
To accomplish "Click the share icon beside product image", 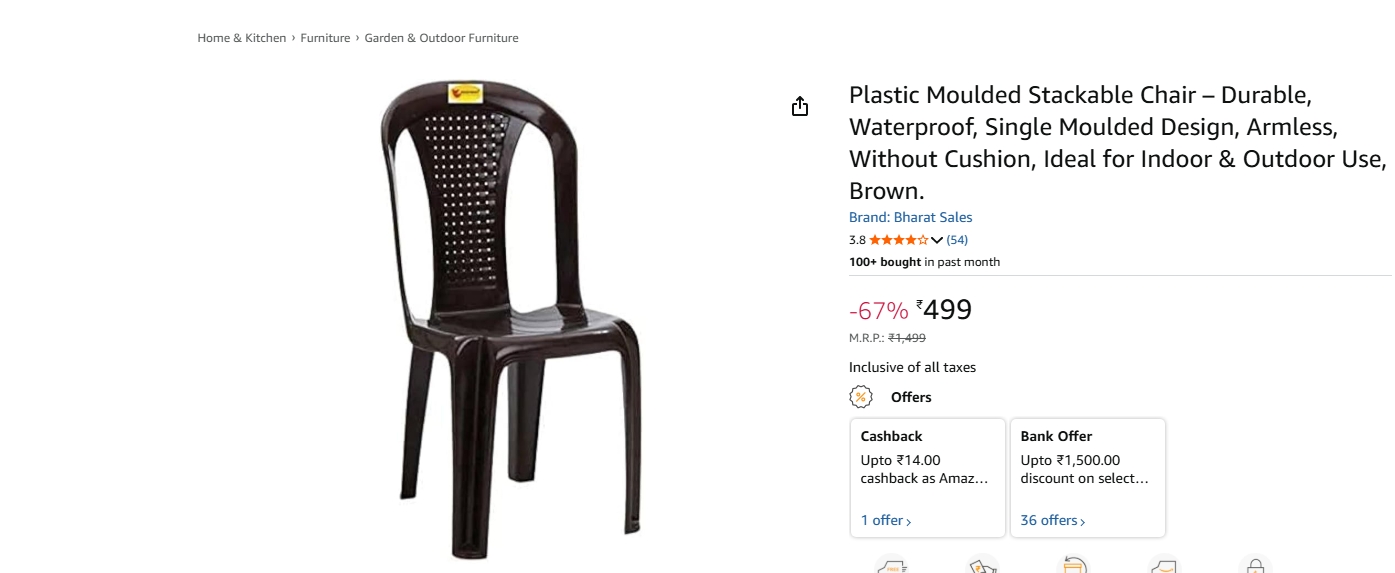I will (x=799, y=107).
